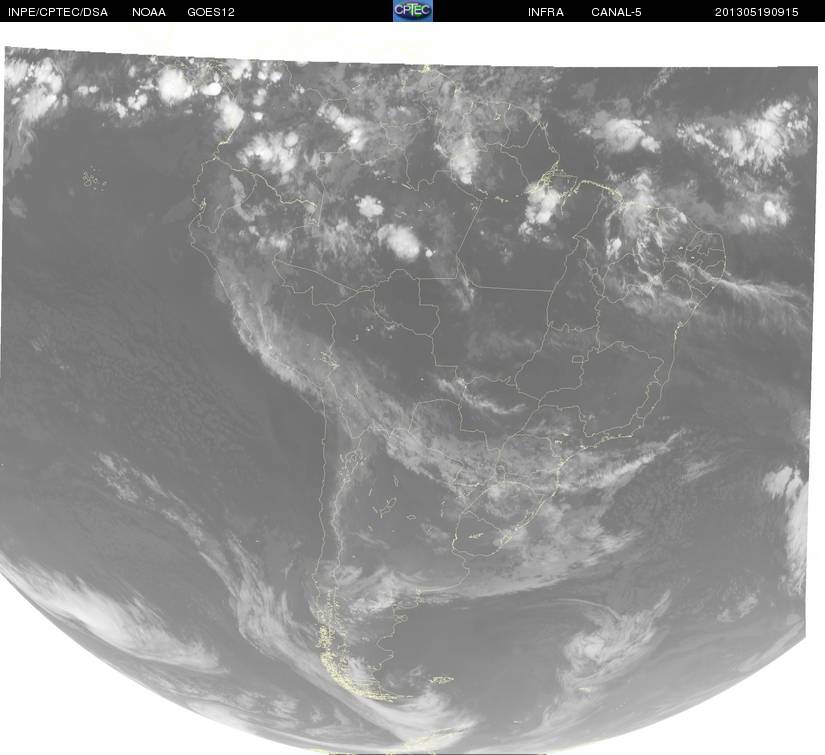
Task: Select the NOAA header label
Action: 149,12
